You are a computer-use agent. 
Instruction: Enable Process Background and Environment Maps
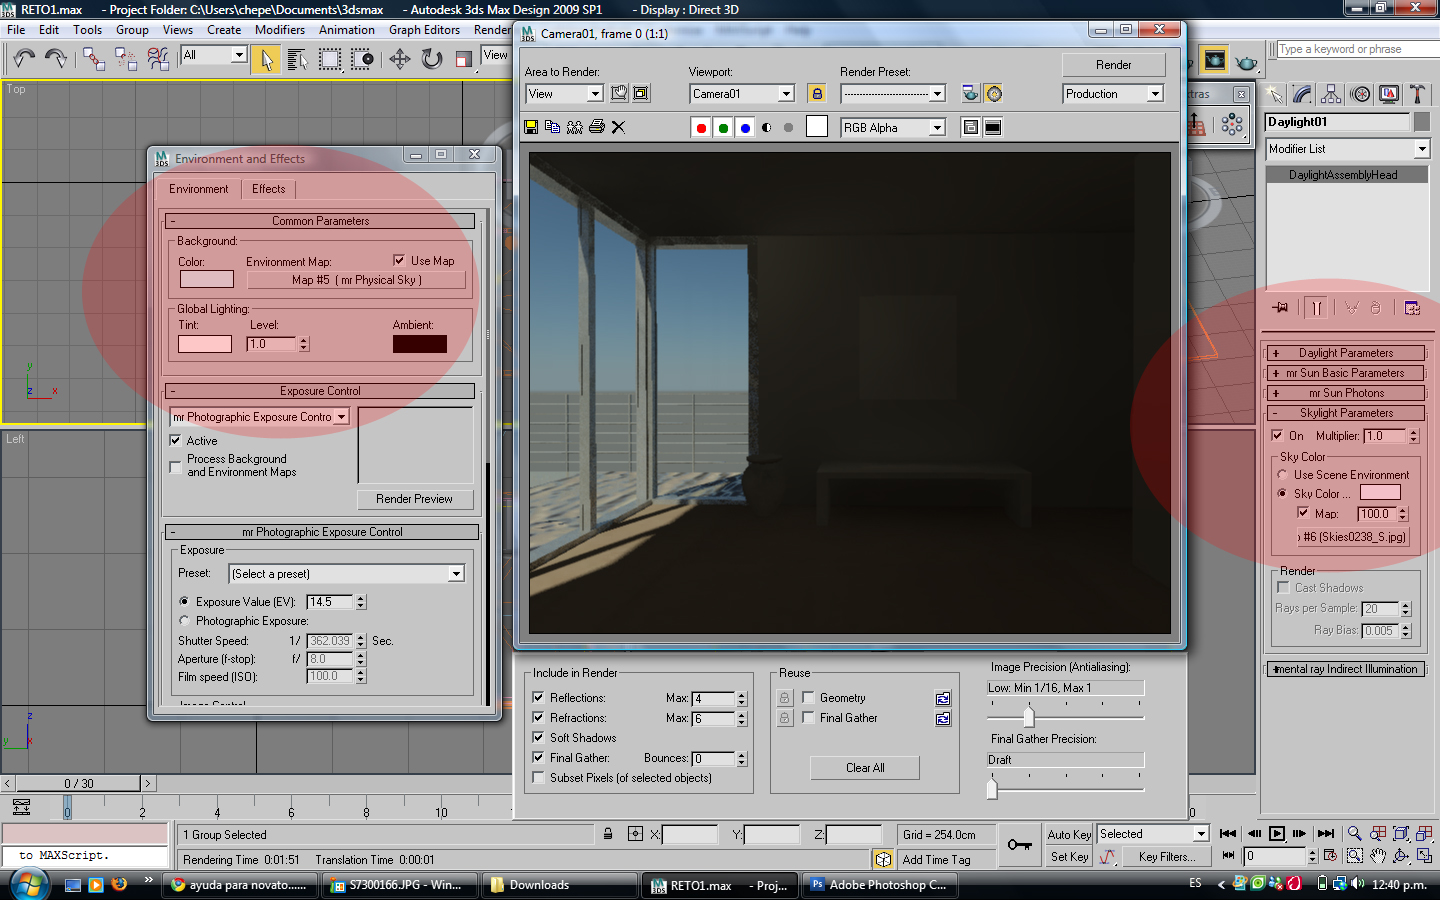[x=175, y=466]
